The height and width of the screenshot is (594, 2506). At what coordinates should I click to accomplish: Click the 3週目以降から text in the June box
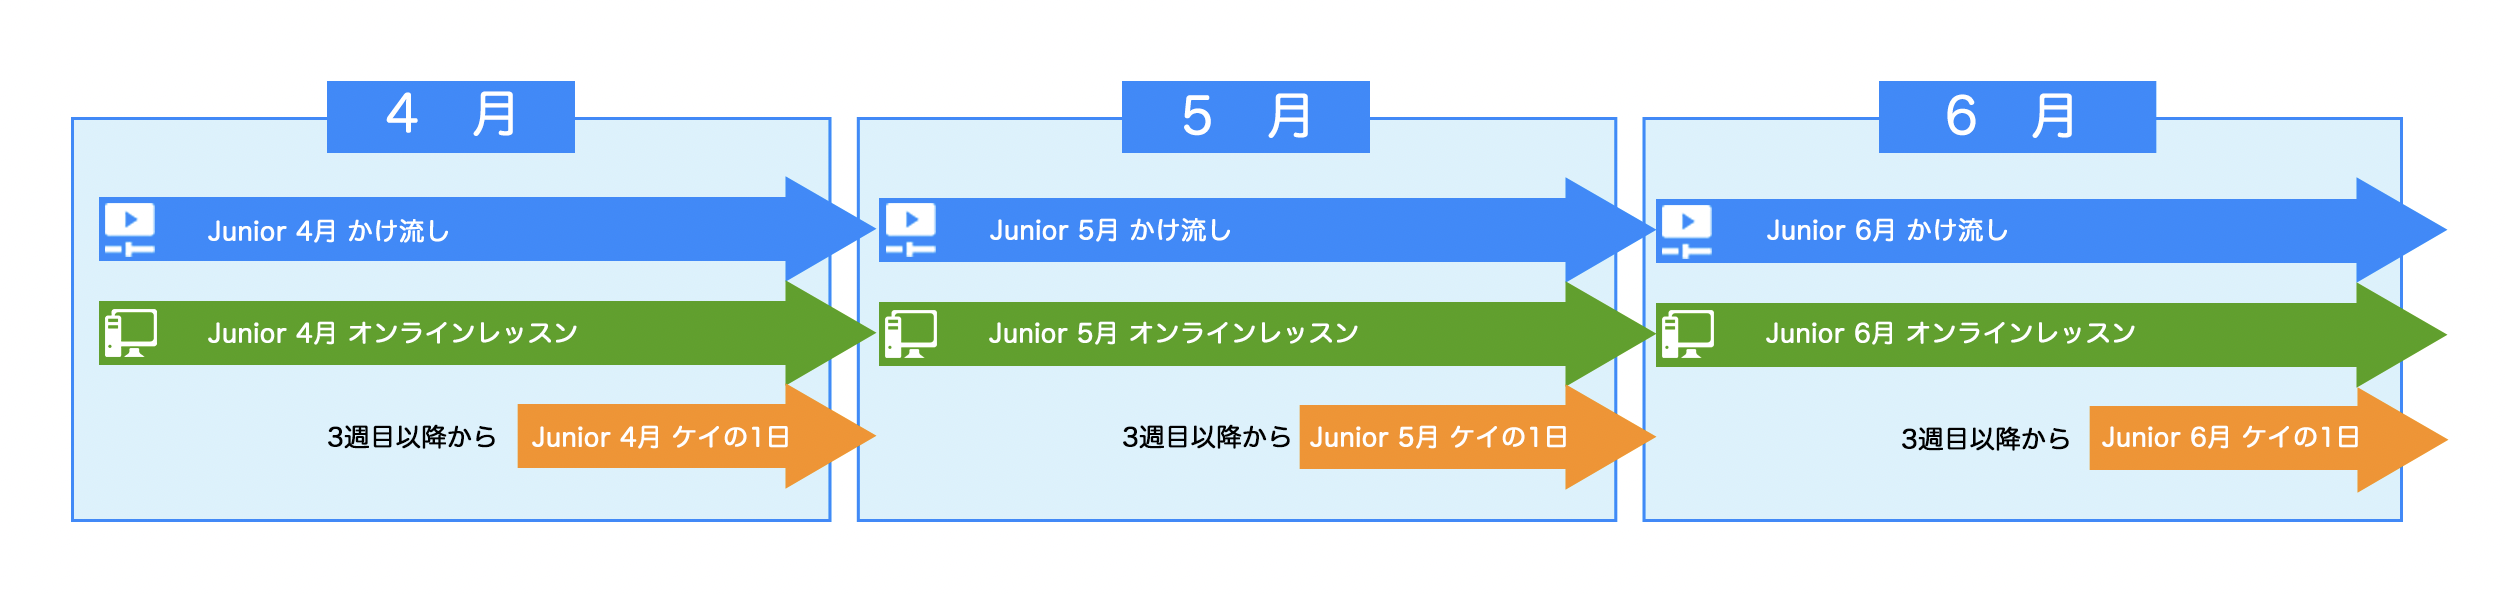pos(1985,439)
